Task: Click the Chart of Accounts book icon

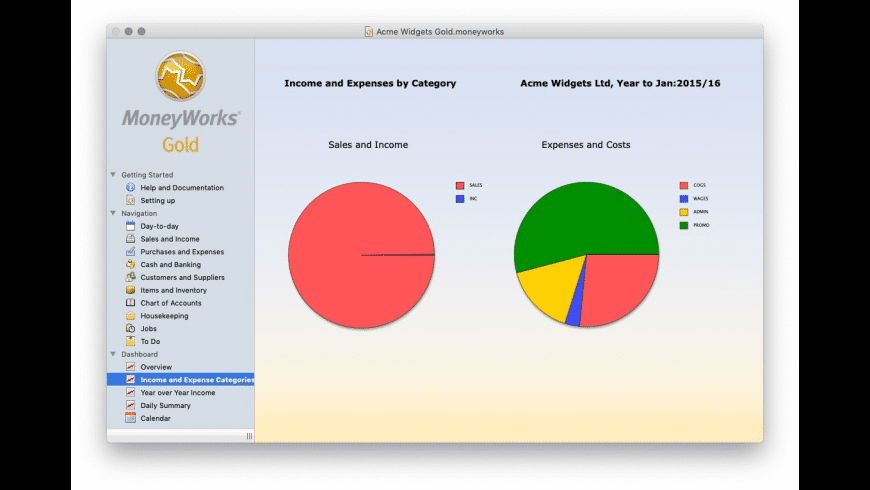Action: coord(130,303)
